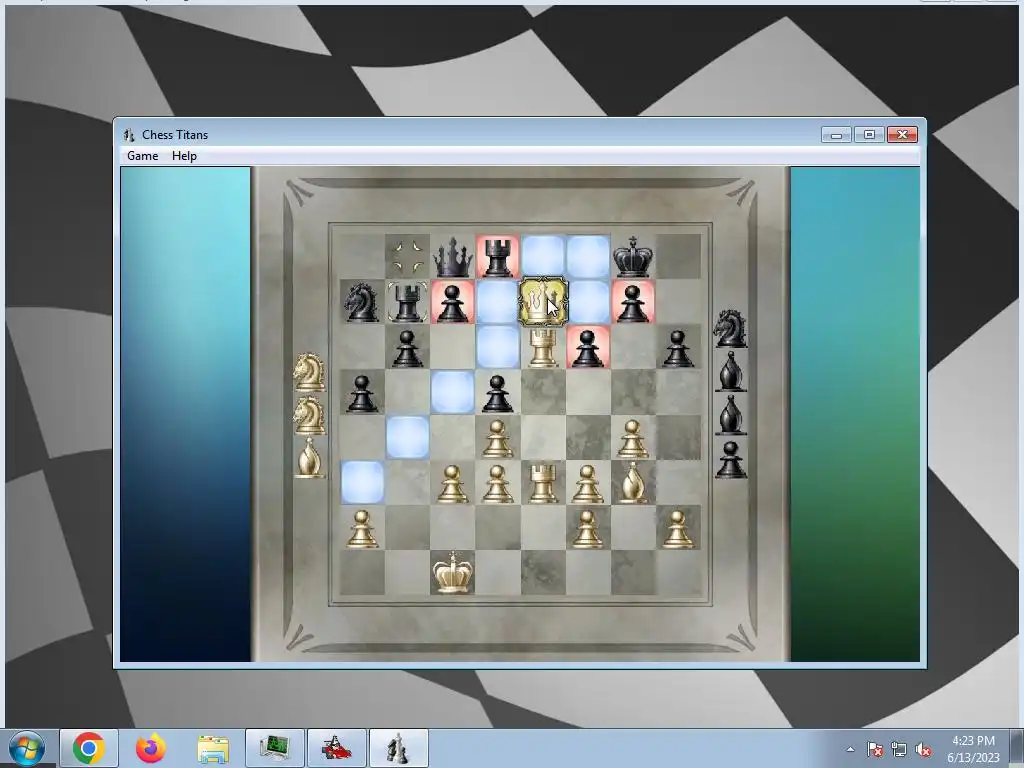The height and width of the screenshot is (768, 1024).
Task: Select the white pawn on d3
Action: click(x=497, y=483)
